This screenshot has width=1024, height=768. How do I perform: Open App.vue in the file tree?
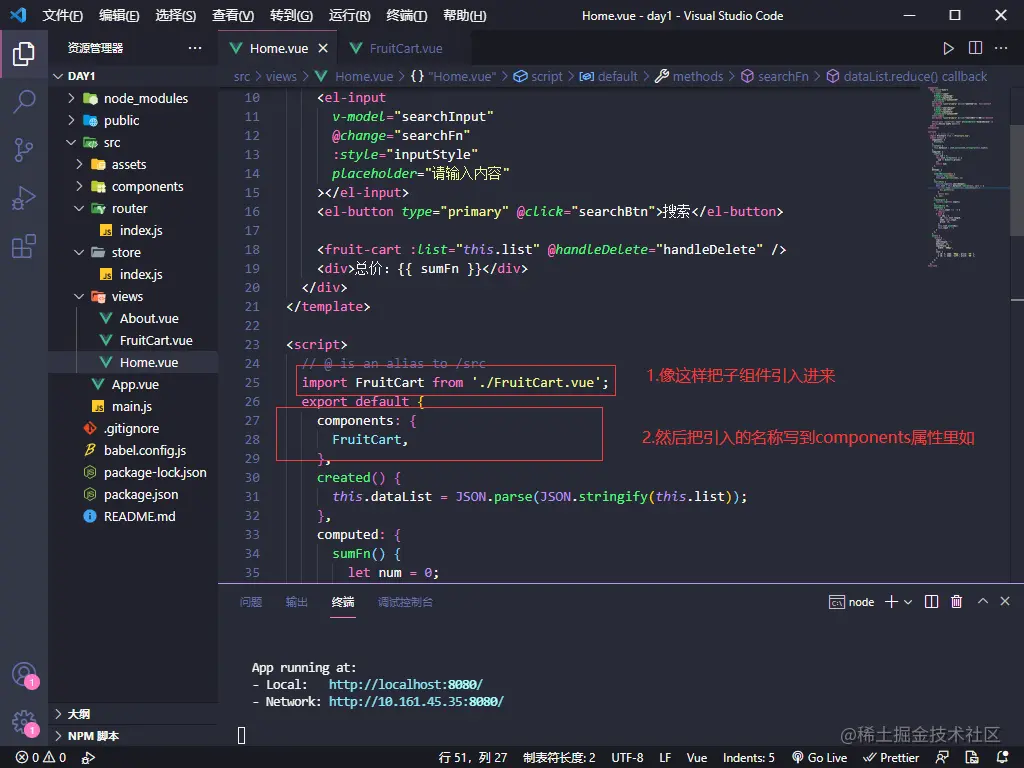pos(134,384)
